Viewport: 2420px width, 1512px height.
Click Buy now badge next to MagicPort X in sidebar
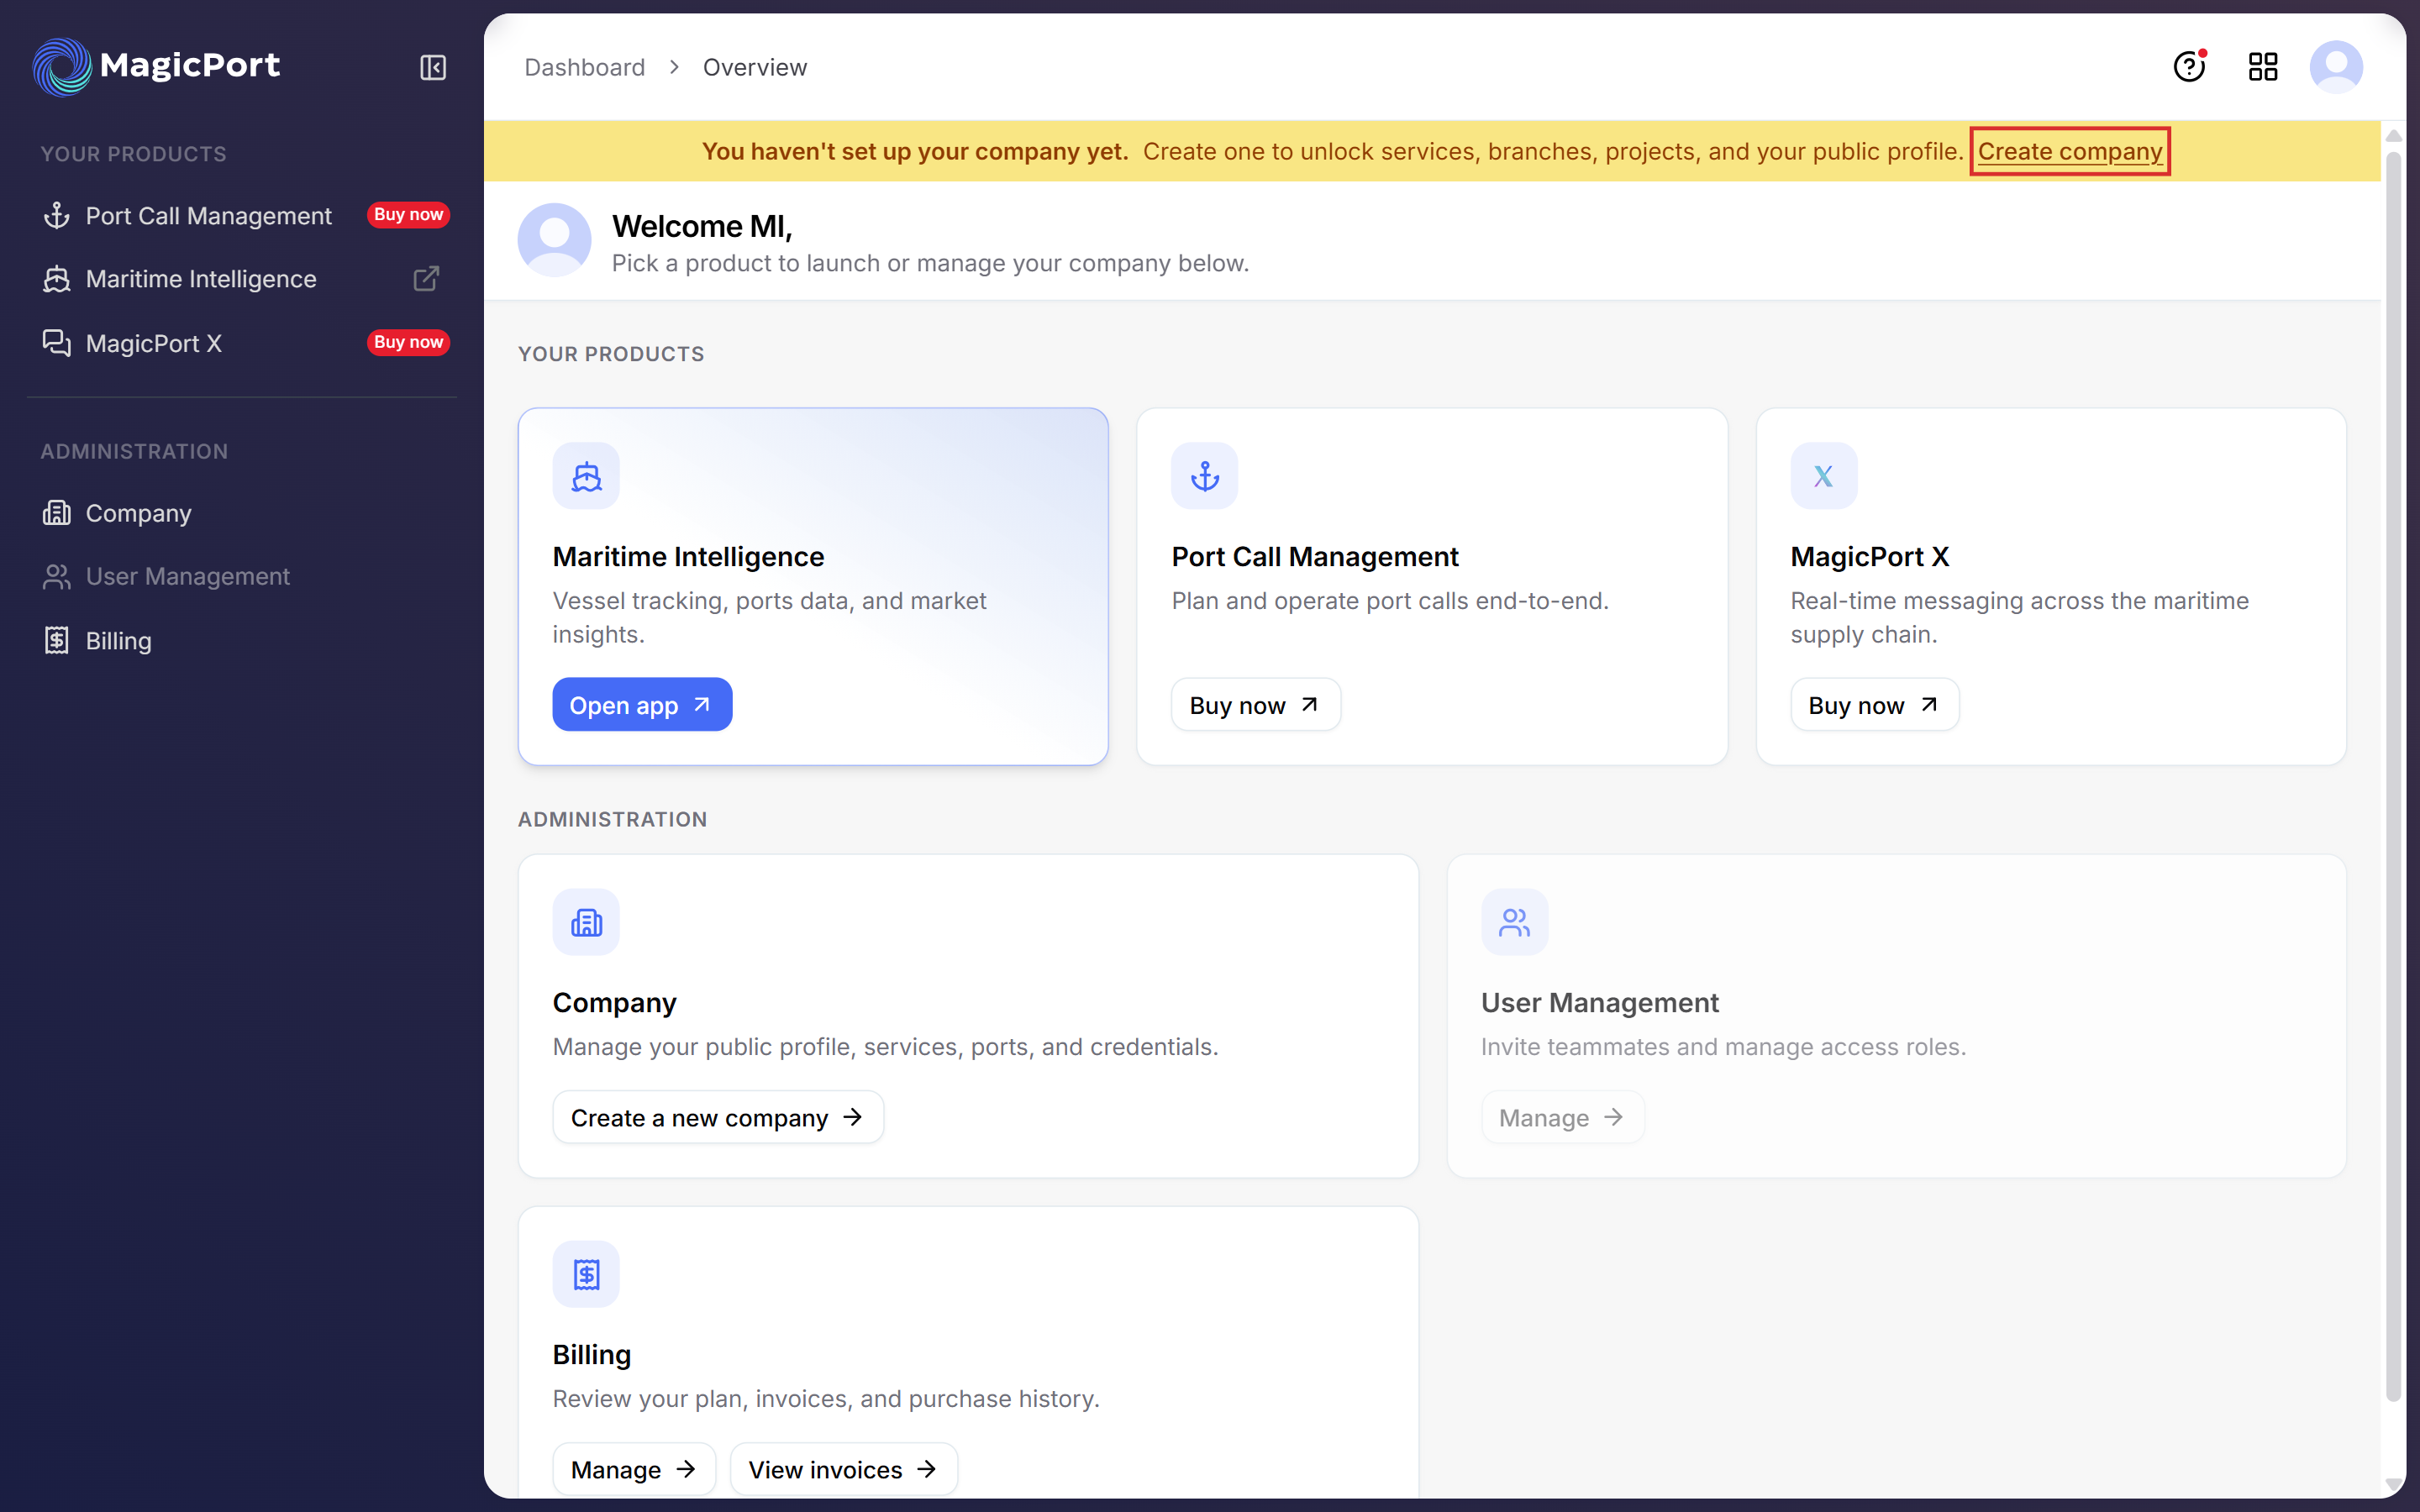click(408, 342)
